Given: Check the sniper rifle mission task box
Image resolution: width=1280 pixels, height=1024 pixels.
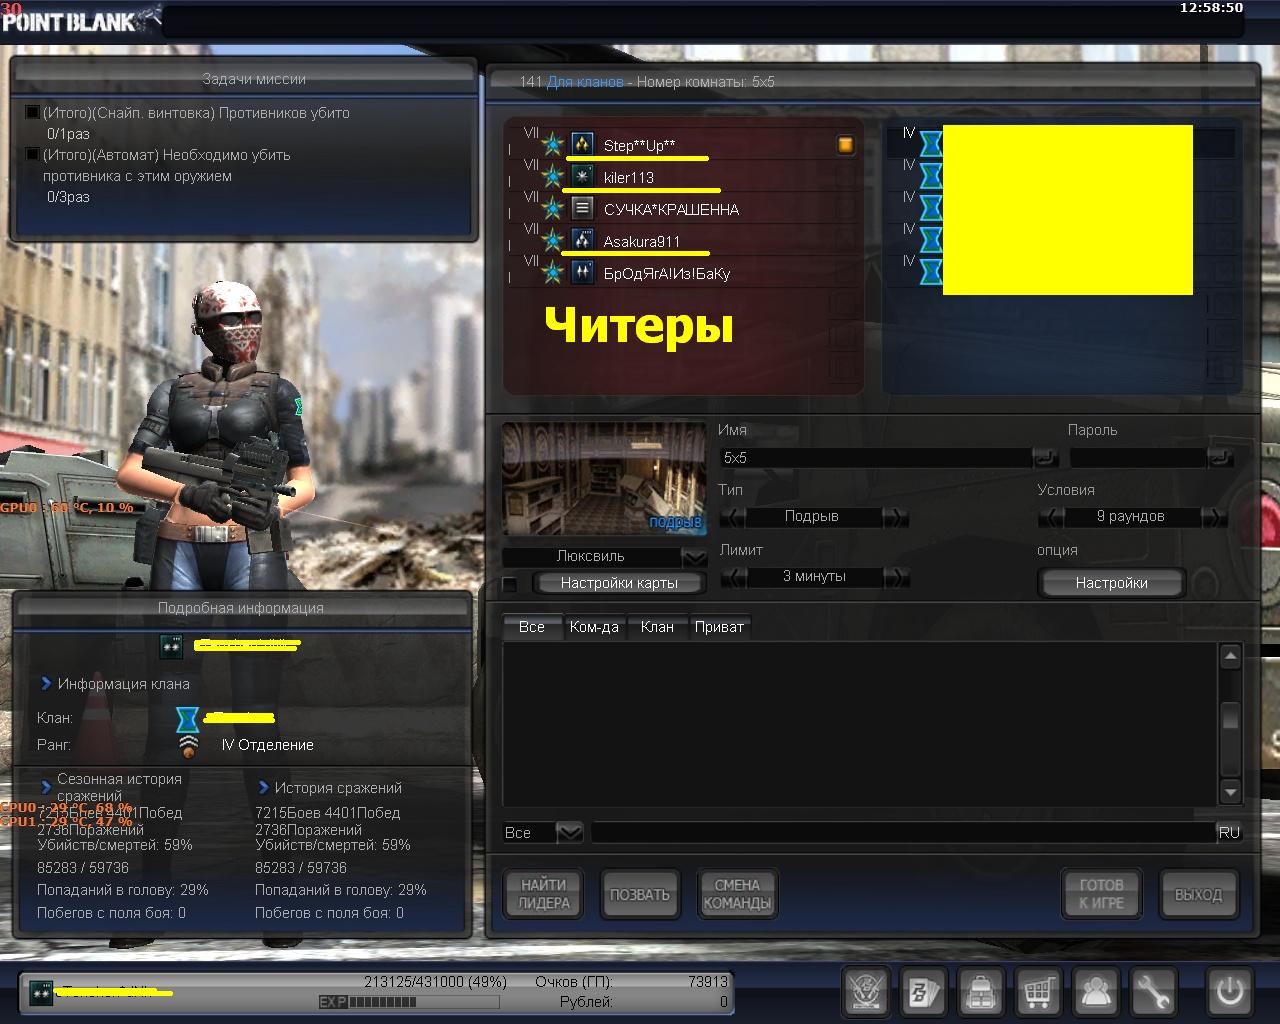Looking at the screenshot, I should 32,113.
